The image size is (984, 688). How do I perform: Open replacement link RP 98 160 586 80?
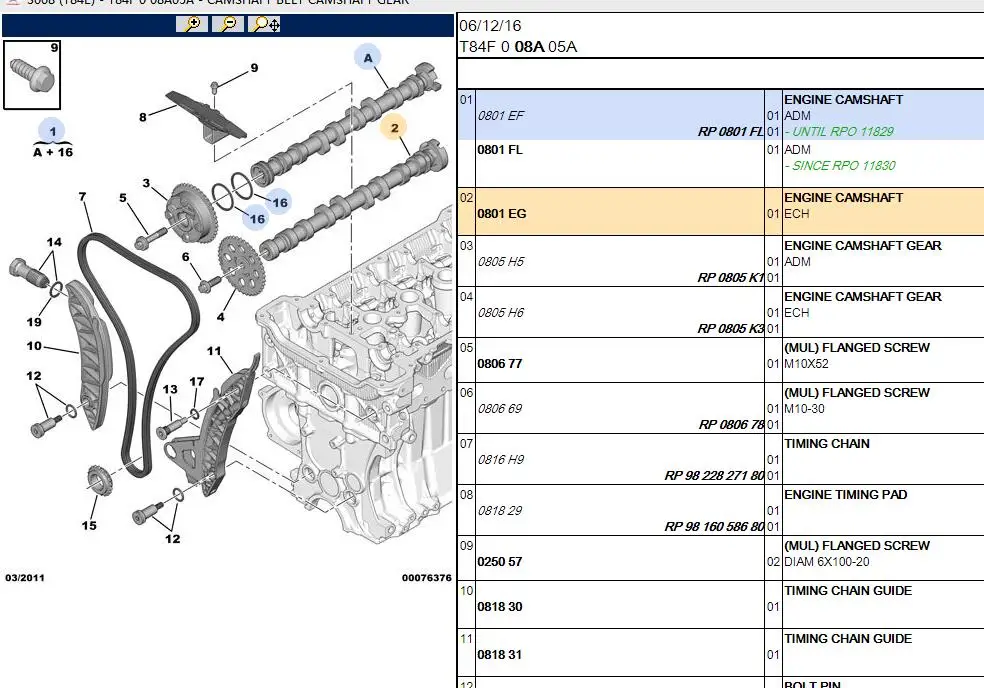click(714, 526)
